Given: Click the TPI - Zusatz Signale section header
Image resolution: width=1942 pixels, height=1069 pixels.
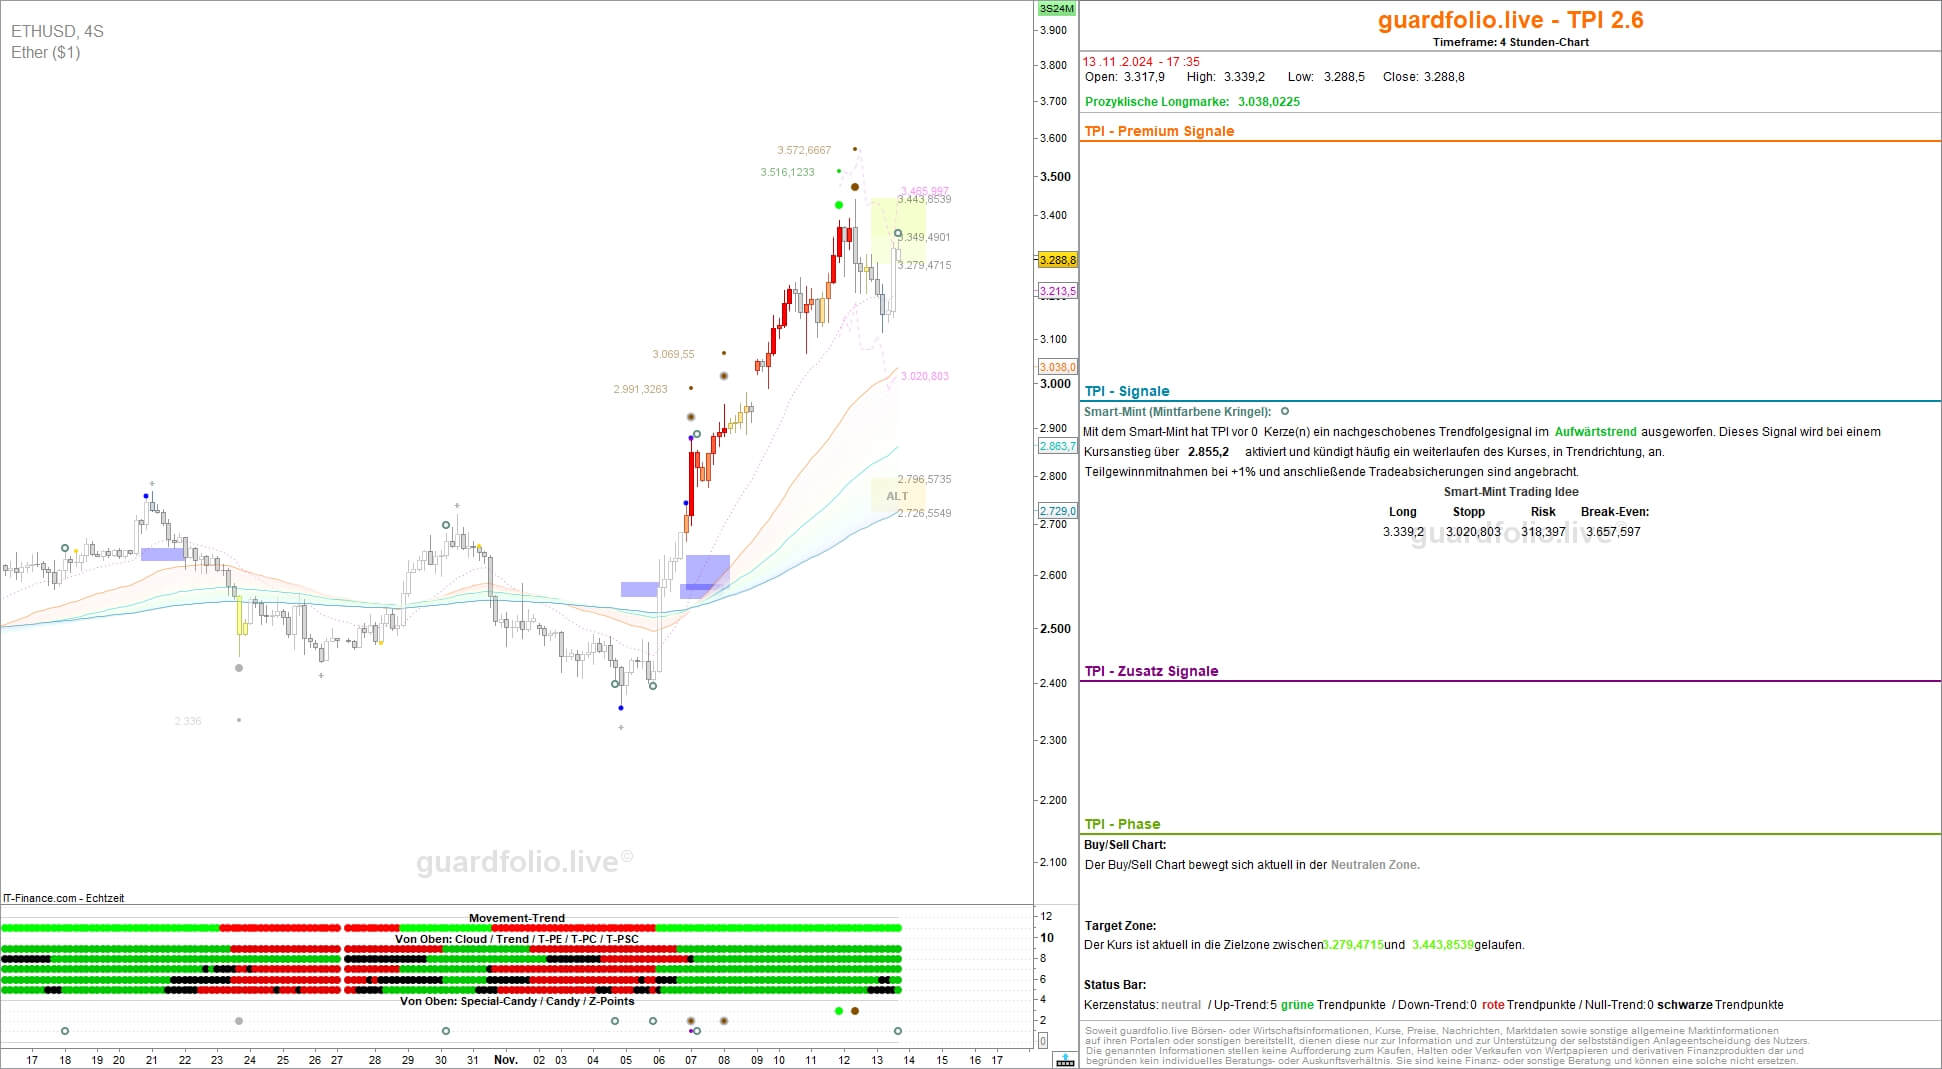Looking at the screenshot, I should pyautogui.click(x=1151, y=671).
